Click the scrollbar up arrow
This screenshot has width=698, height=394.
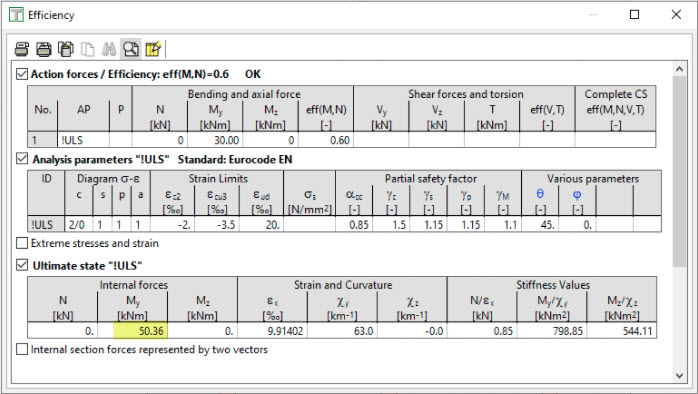click(679, 69)
